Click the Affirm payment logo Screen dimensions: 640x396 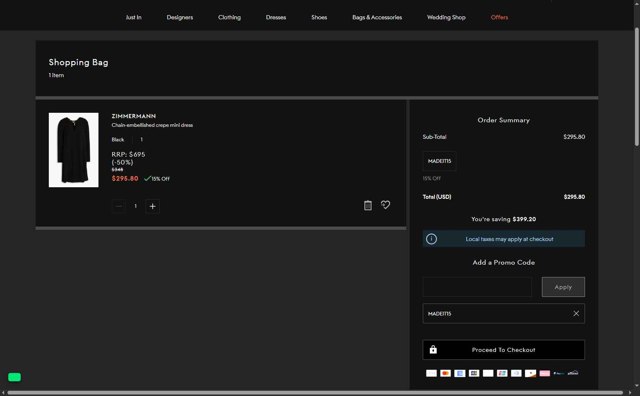[573, 373]
